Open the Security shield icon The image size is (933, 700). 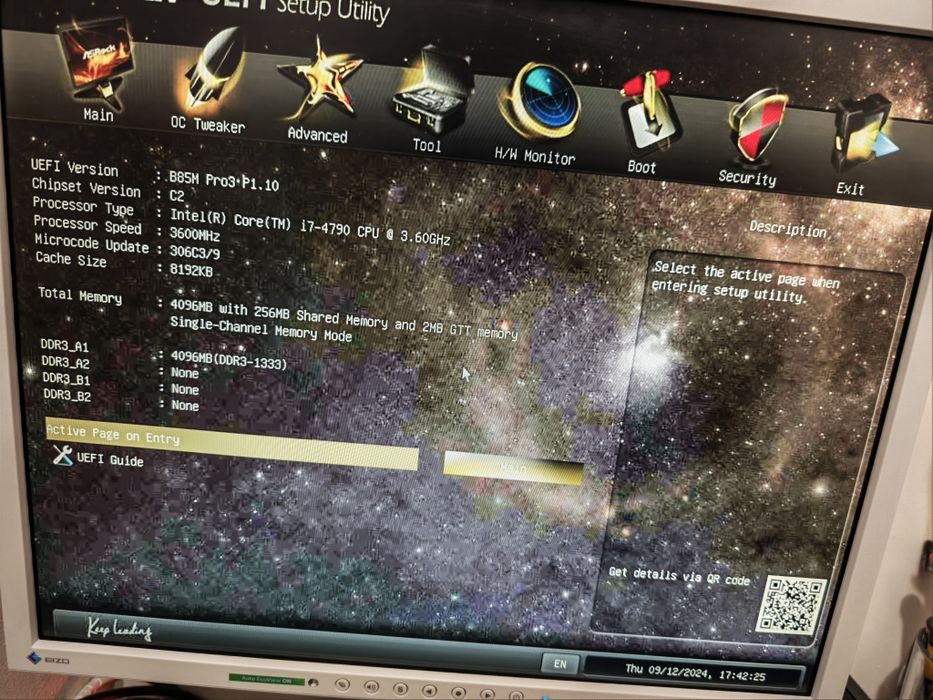tap(756, 126)
